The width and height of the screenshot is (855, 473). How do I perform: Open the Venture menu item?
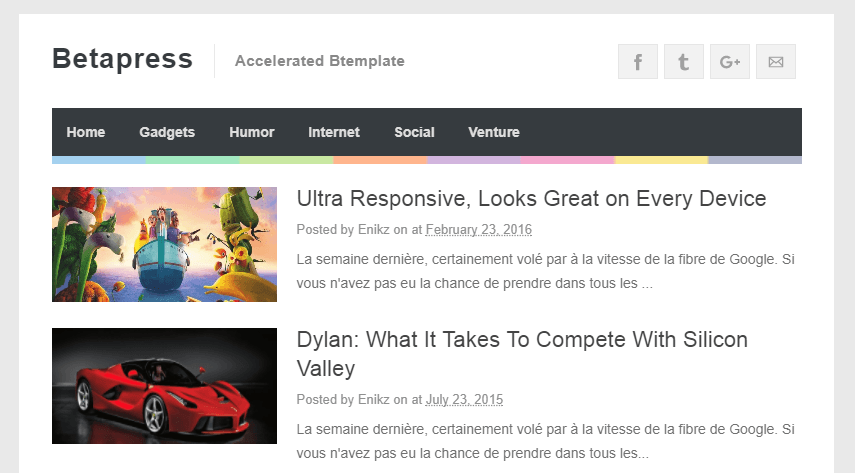[494, 132]
